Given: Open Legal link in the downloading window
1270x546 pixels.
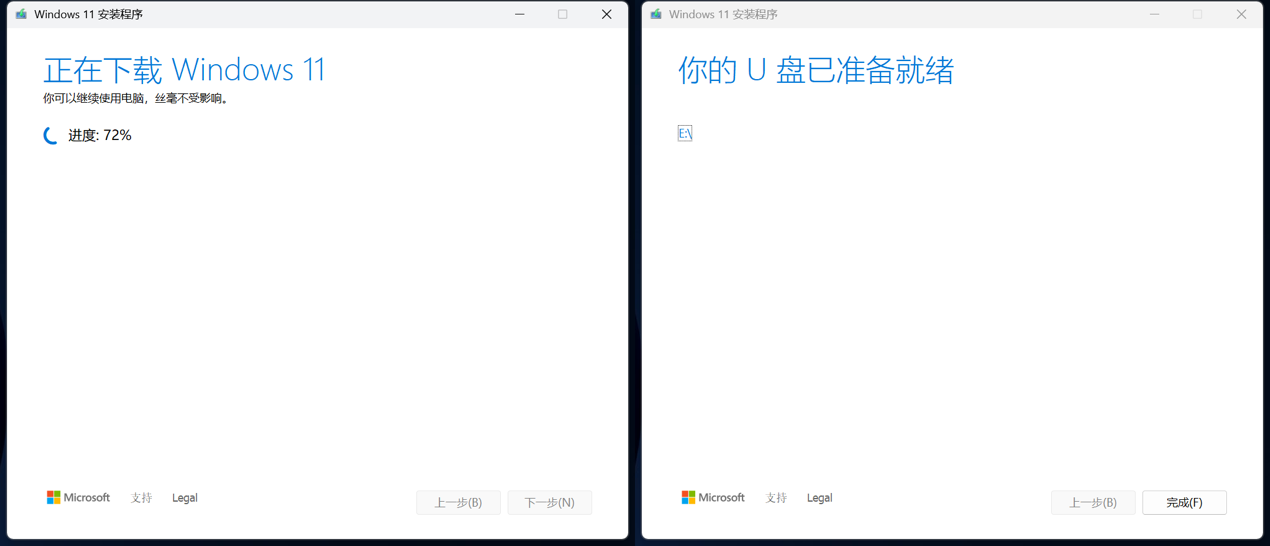Looking at the screenshot, I should click(185, 498).
